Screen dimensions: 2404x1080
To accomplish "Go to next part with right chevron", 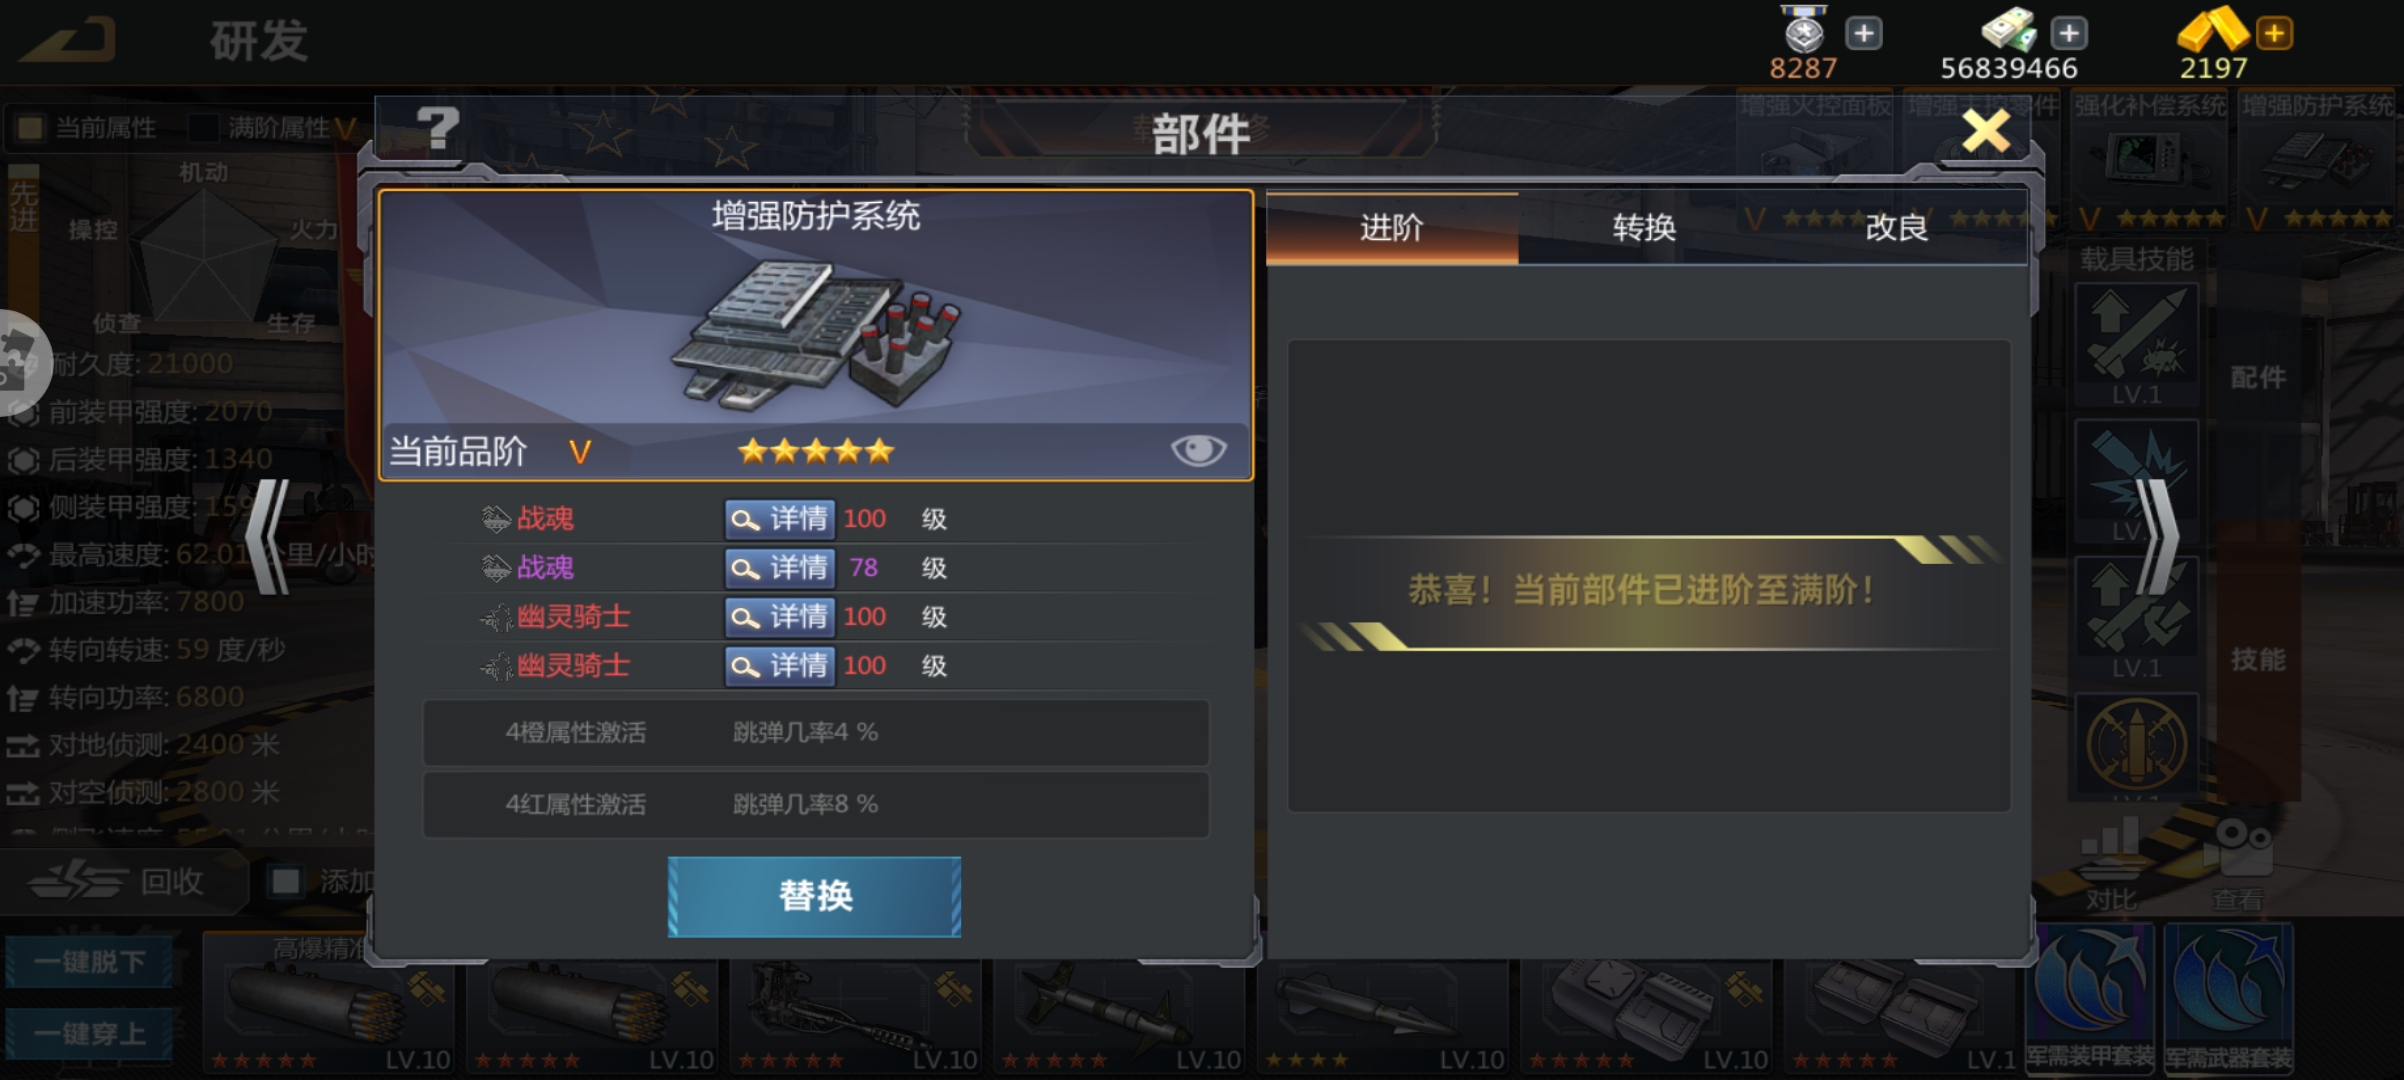I will point(2157,538).
